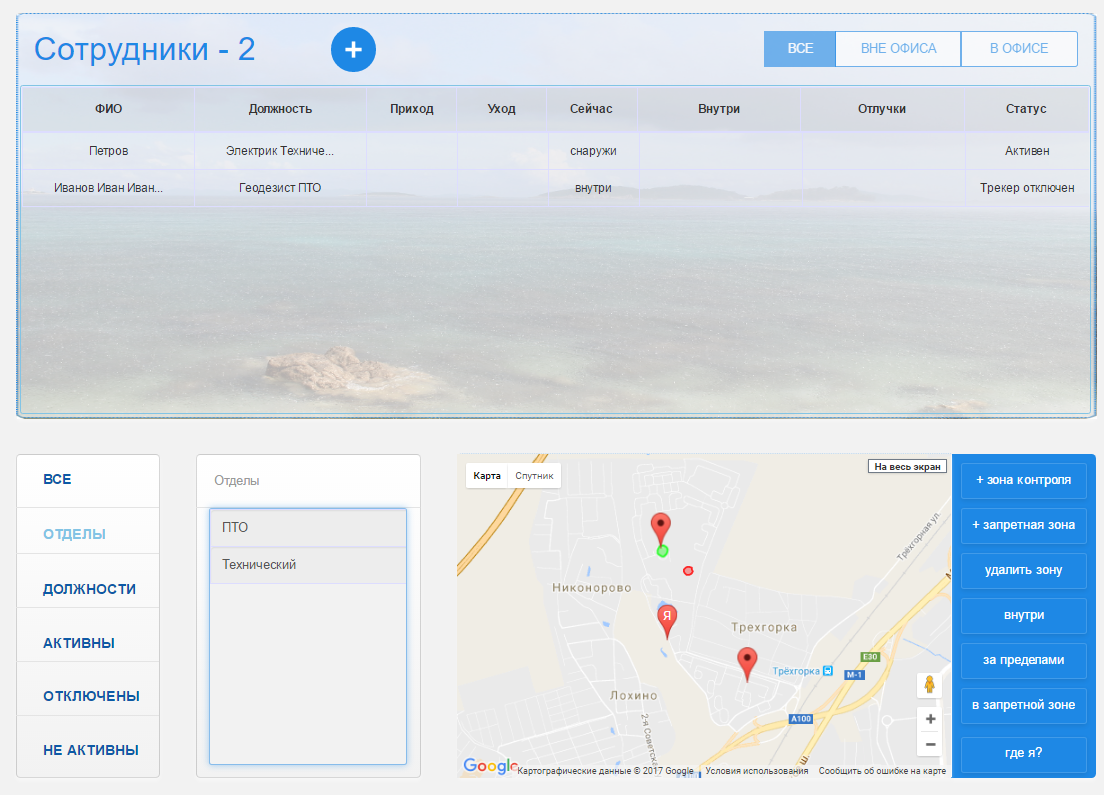Click the Трёхгорка railway station icon
Screen dimensions: 1104x795
[828, 671]
